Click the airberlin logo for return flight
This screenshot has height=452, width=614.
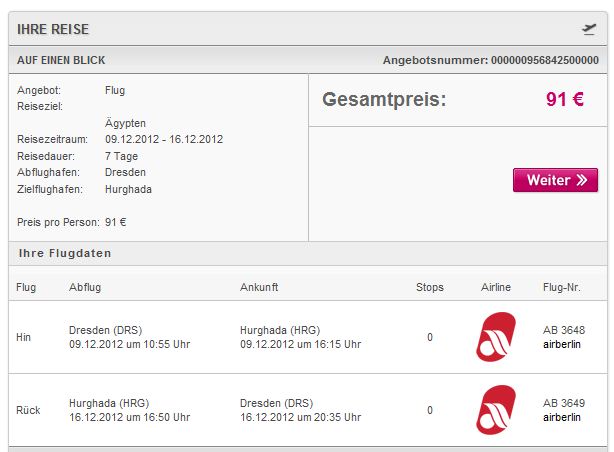[496, 410]
